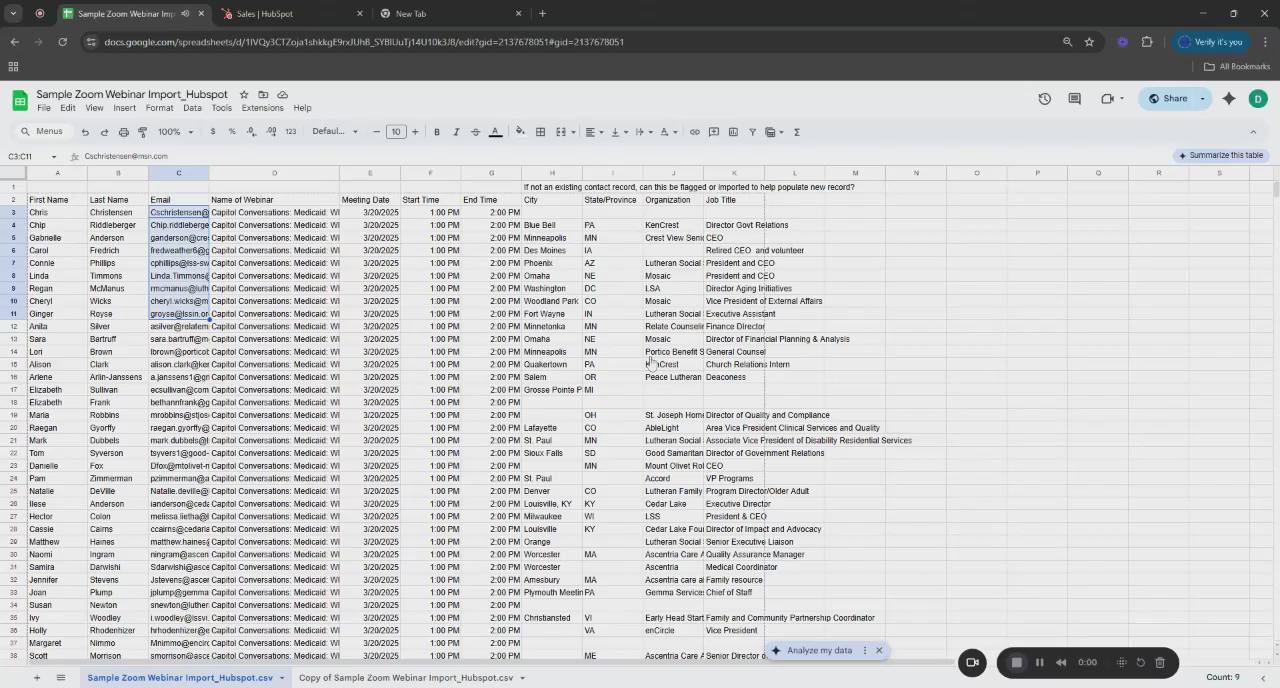
Task: Toggle strikethrough formatting
Action: [475, 132]
